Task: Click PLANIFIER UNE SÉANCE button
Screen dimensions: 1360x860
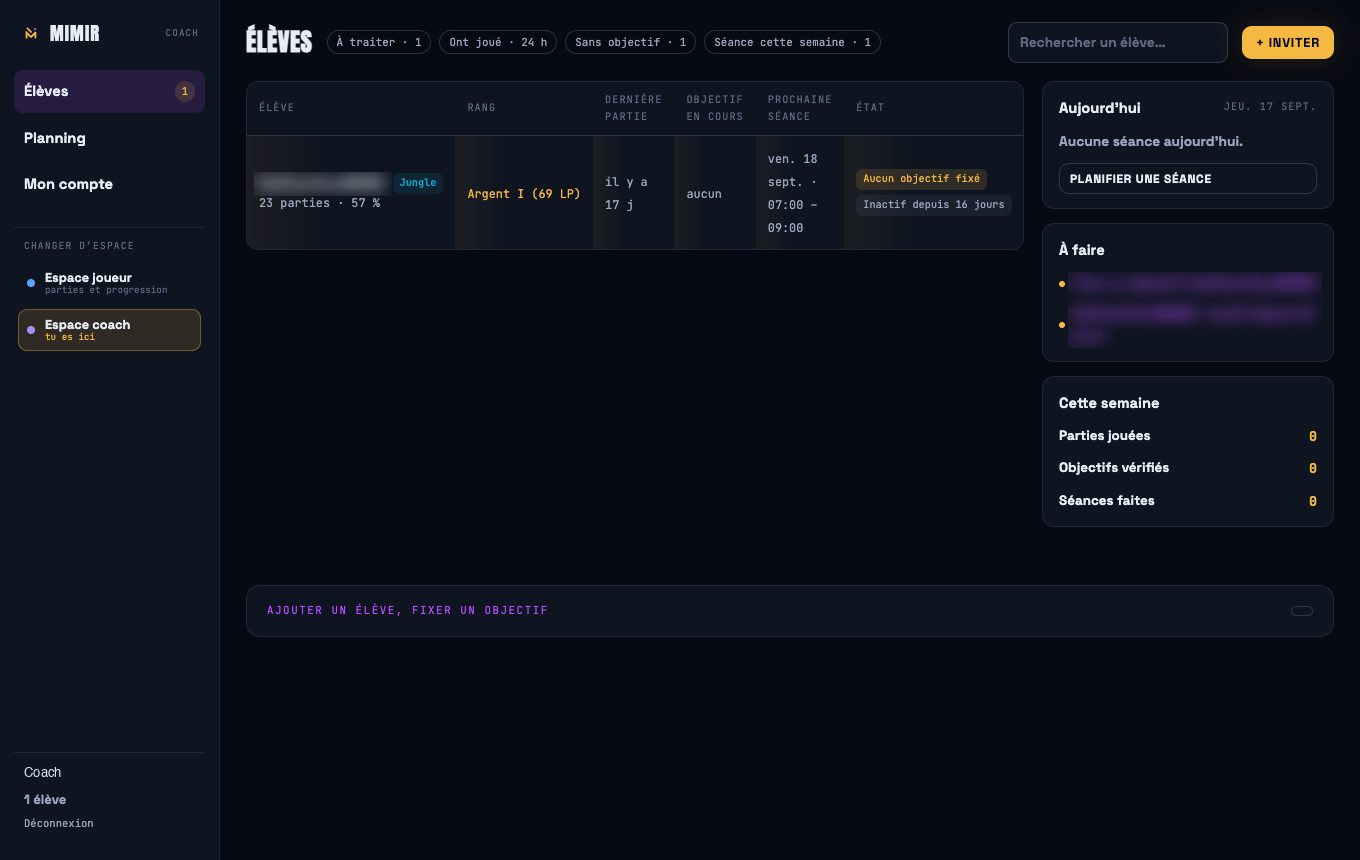Action: point(1187,179)
